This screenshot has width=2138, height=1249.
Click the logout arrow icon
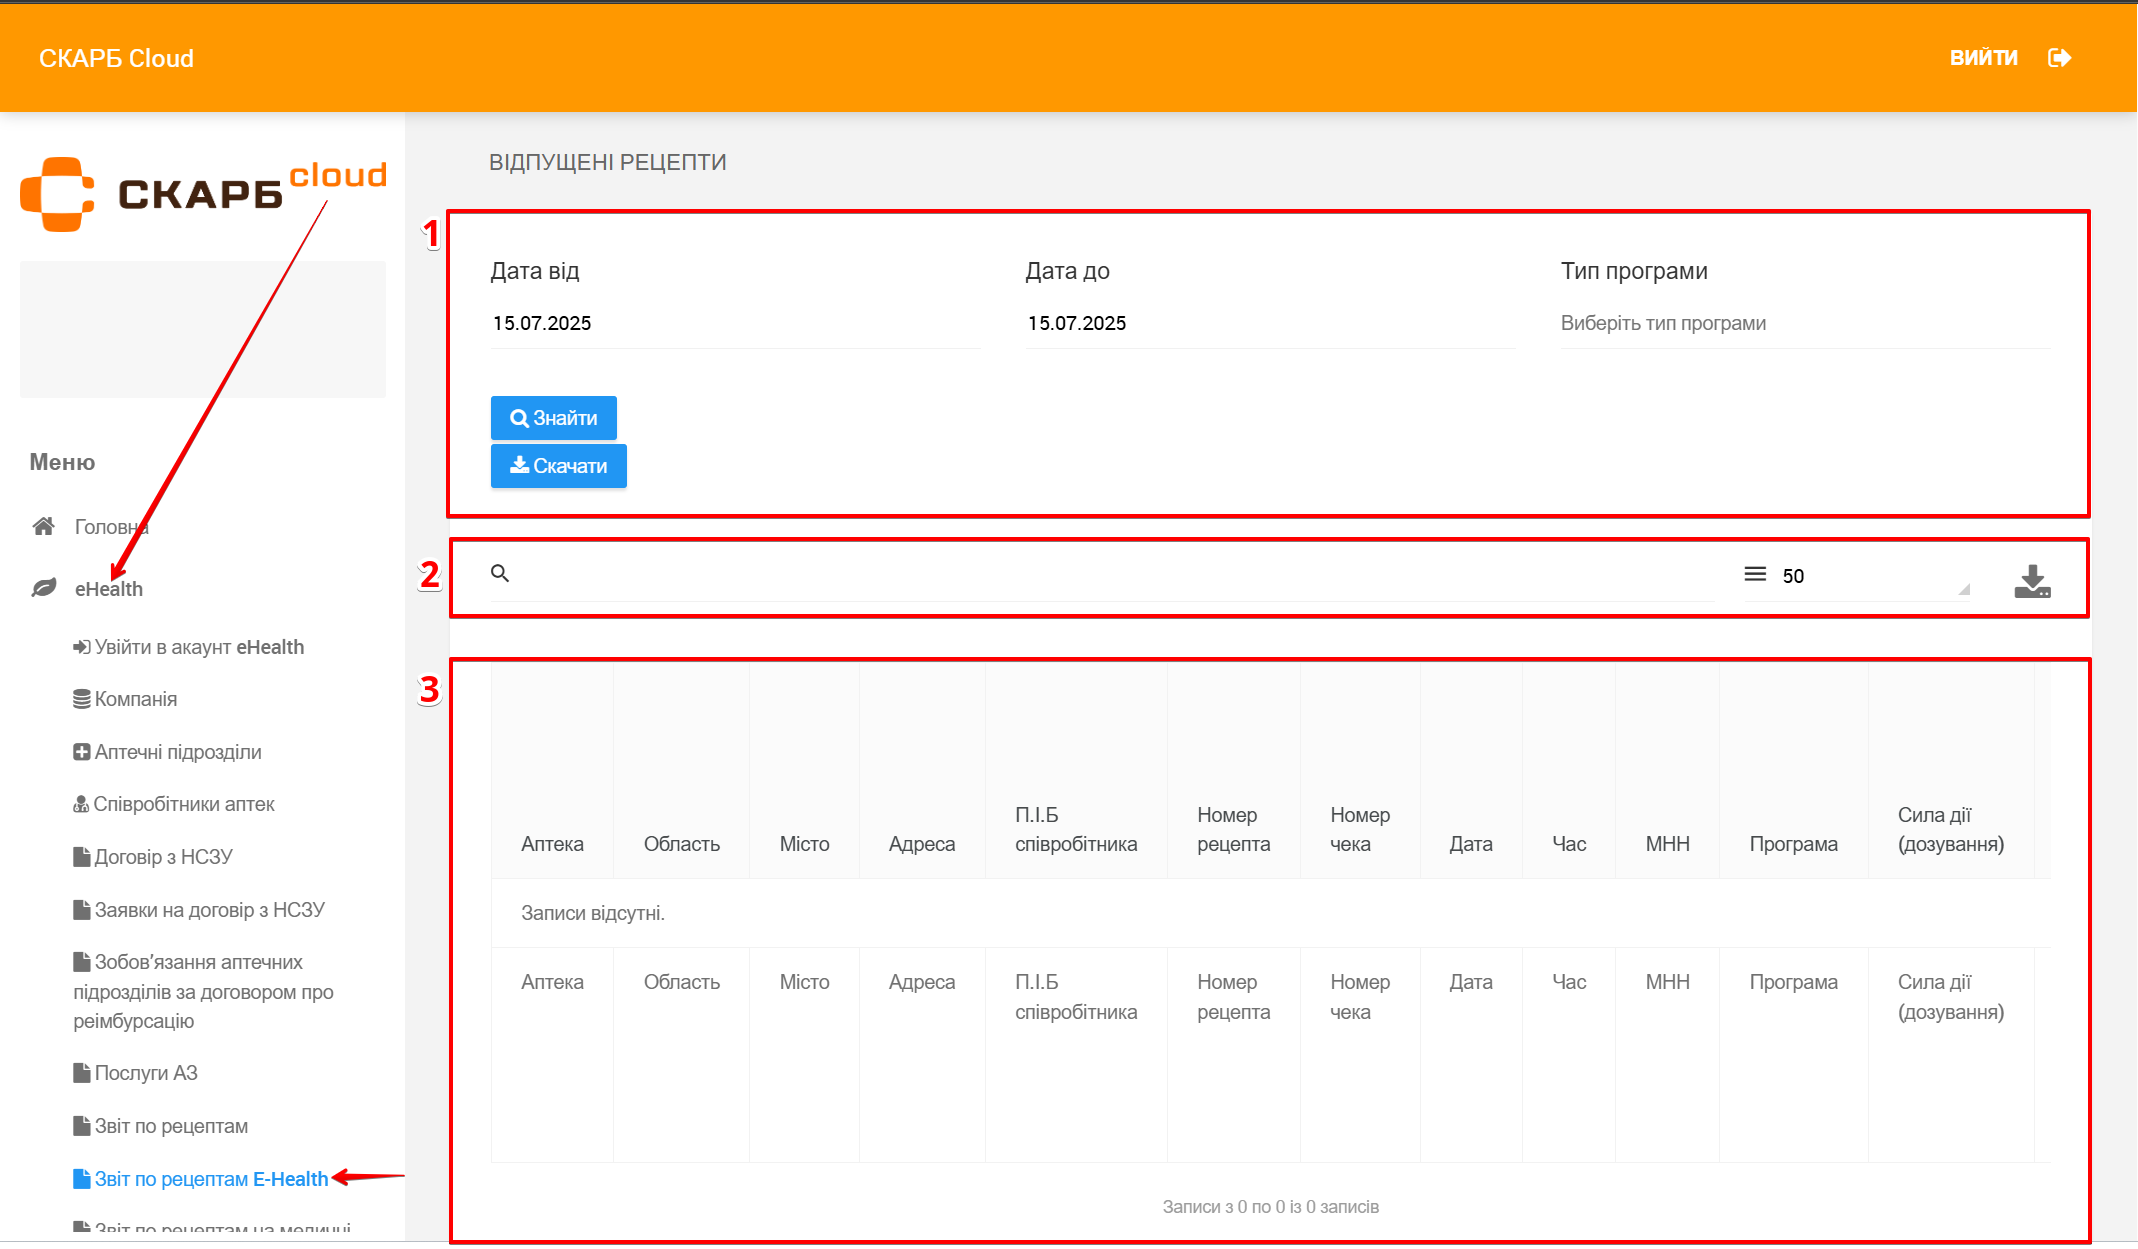[2059, 58]
